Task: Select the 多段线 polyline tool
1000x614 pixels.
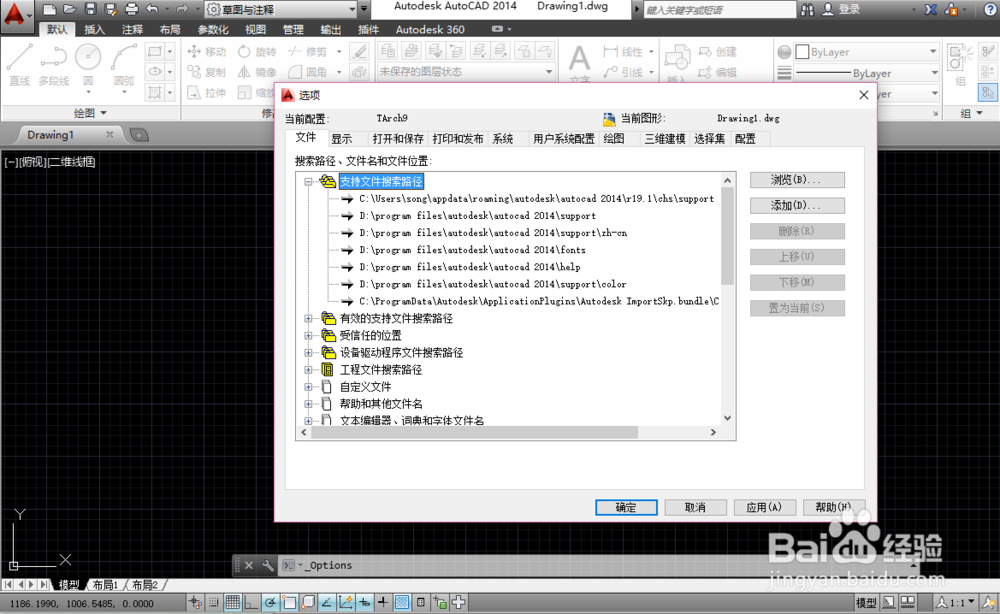Action: tap(54, 65)
